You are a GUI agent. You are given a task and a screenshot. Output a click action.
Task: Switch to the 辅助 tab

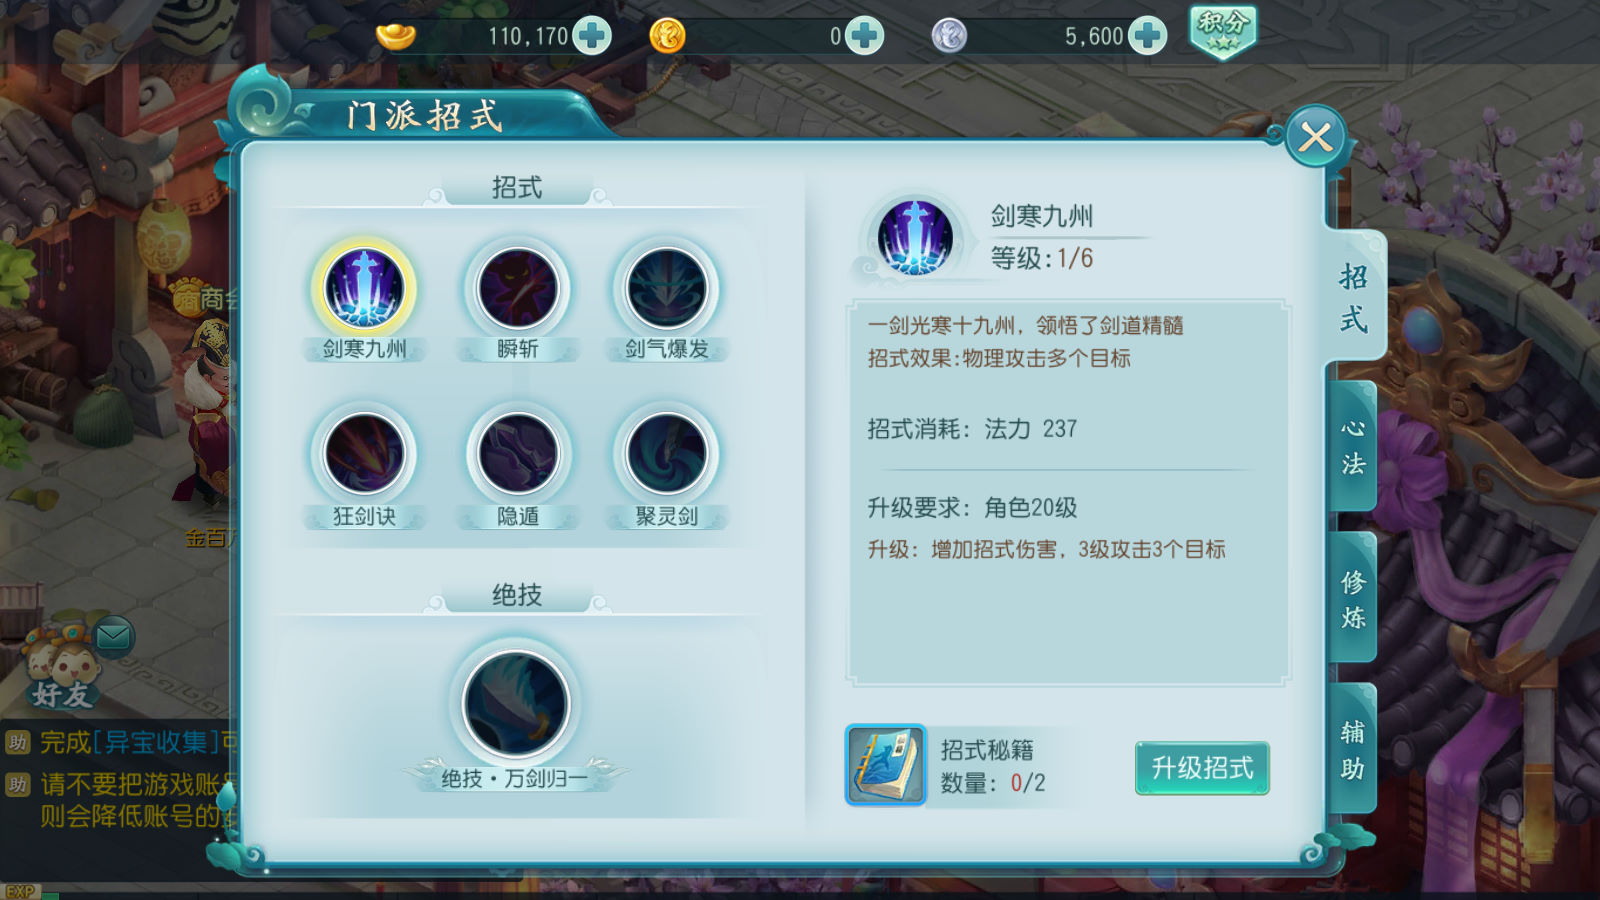(x=1353, y=750)
